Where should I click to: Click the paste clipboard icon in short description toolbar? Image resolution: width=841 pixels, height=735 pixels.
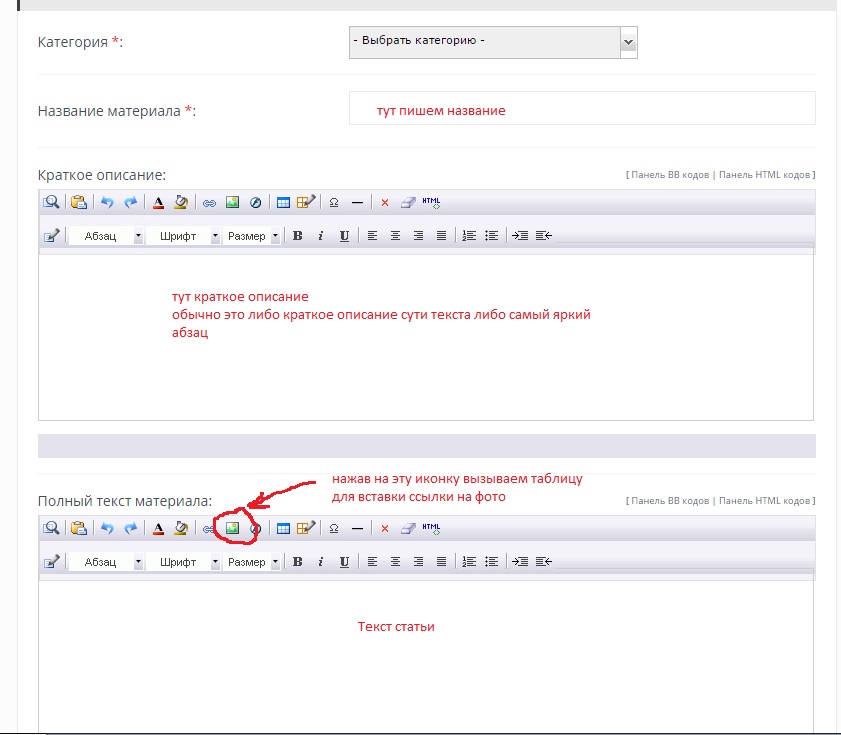(79, 202)
